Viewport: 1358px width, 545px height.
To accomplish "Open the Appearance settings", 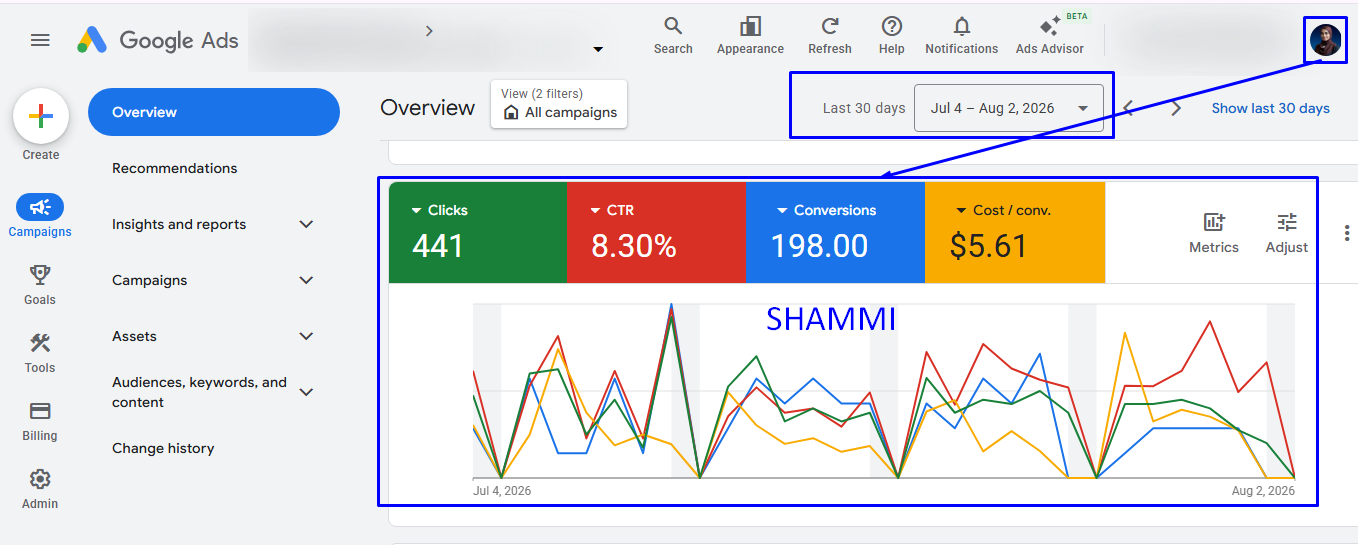I will [750, 36].
